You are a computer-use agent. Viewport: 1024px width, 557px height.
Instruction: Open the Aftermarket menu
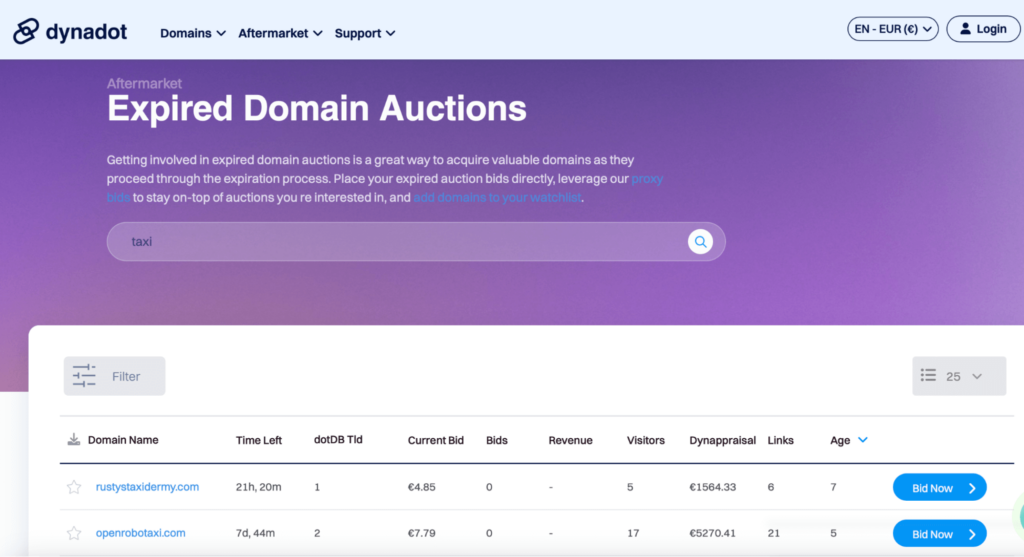(x=280, y=33)
